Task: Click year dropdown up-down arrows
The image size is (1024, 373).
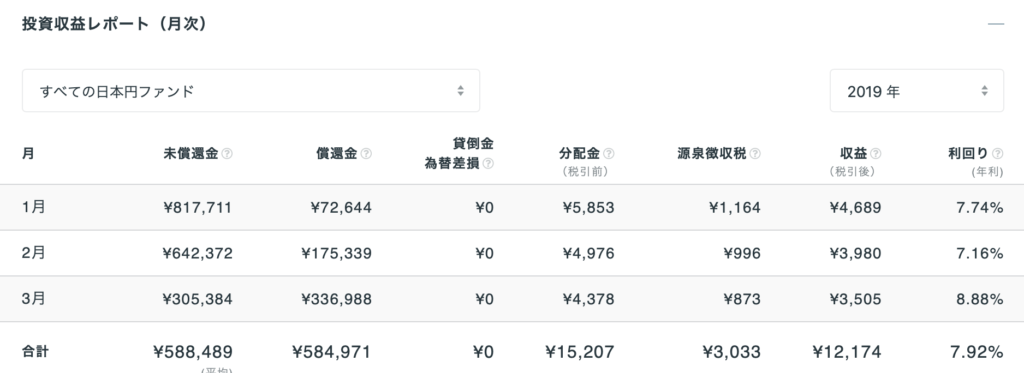Action: click(x=984, y=91)
